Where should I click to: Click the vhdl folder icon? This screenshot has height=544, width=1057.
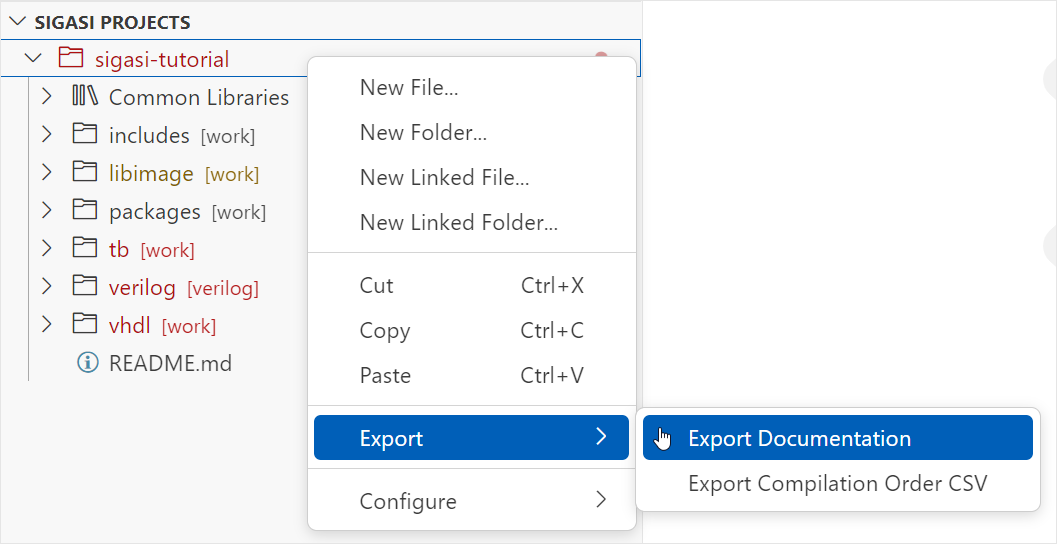click(x=85, y=326)
